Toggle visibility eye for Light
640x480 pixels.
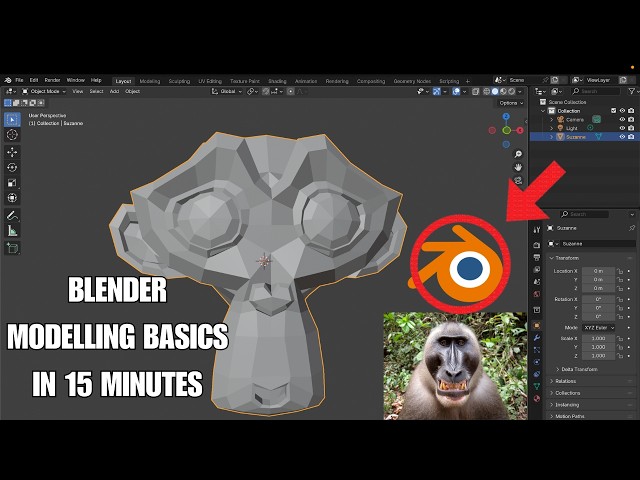622,128
